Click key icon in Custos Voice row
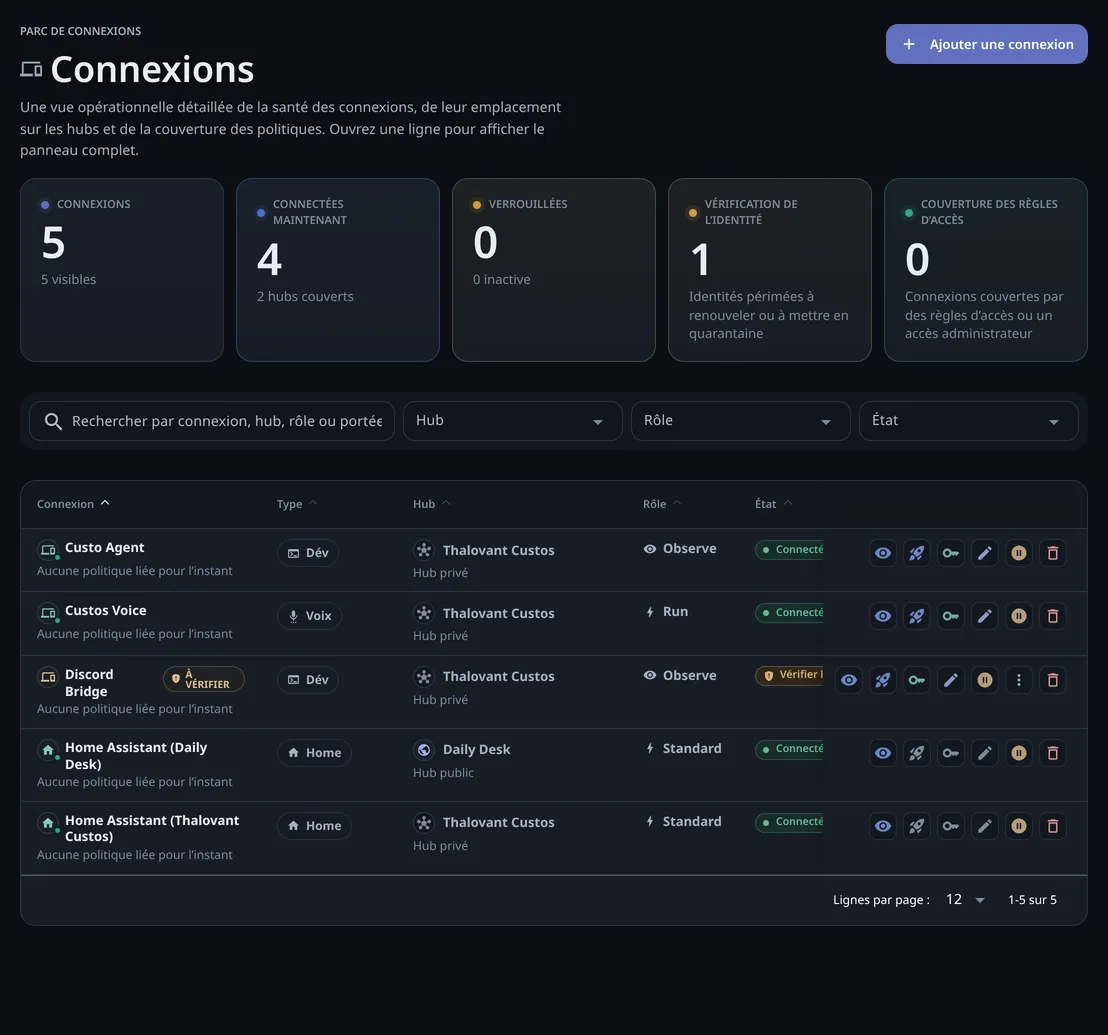 [950, 616]
